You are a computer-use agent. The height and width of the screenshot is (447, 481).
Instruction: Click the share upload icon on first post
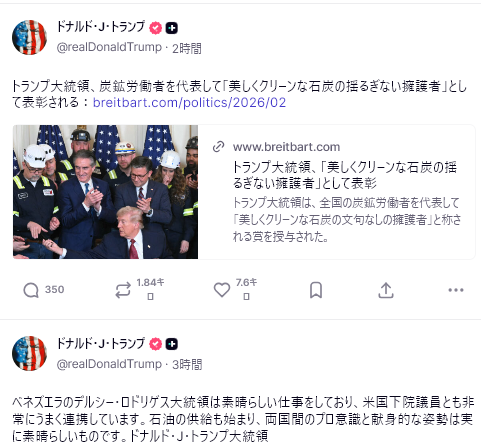386,290
